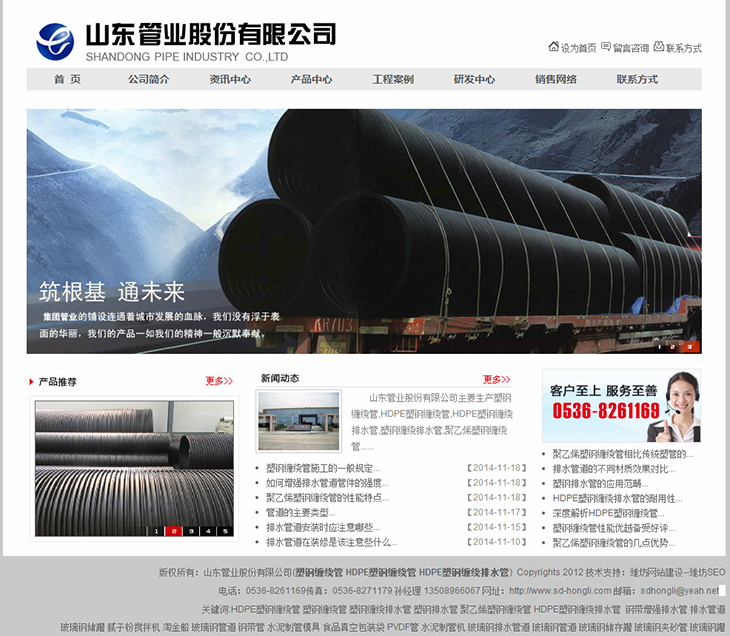Click date 【2014-11-10】 in news list

click(497, 542)
